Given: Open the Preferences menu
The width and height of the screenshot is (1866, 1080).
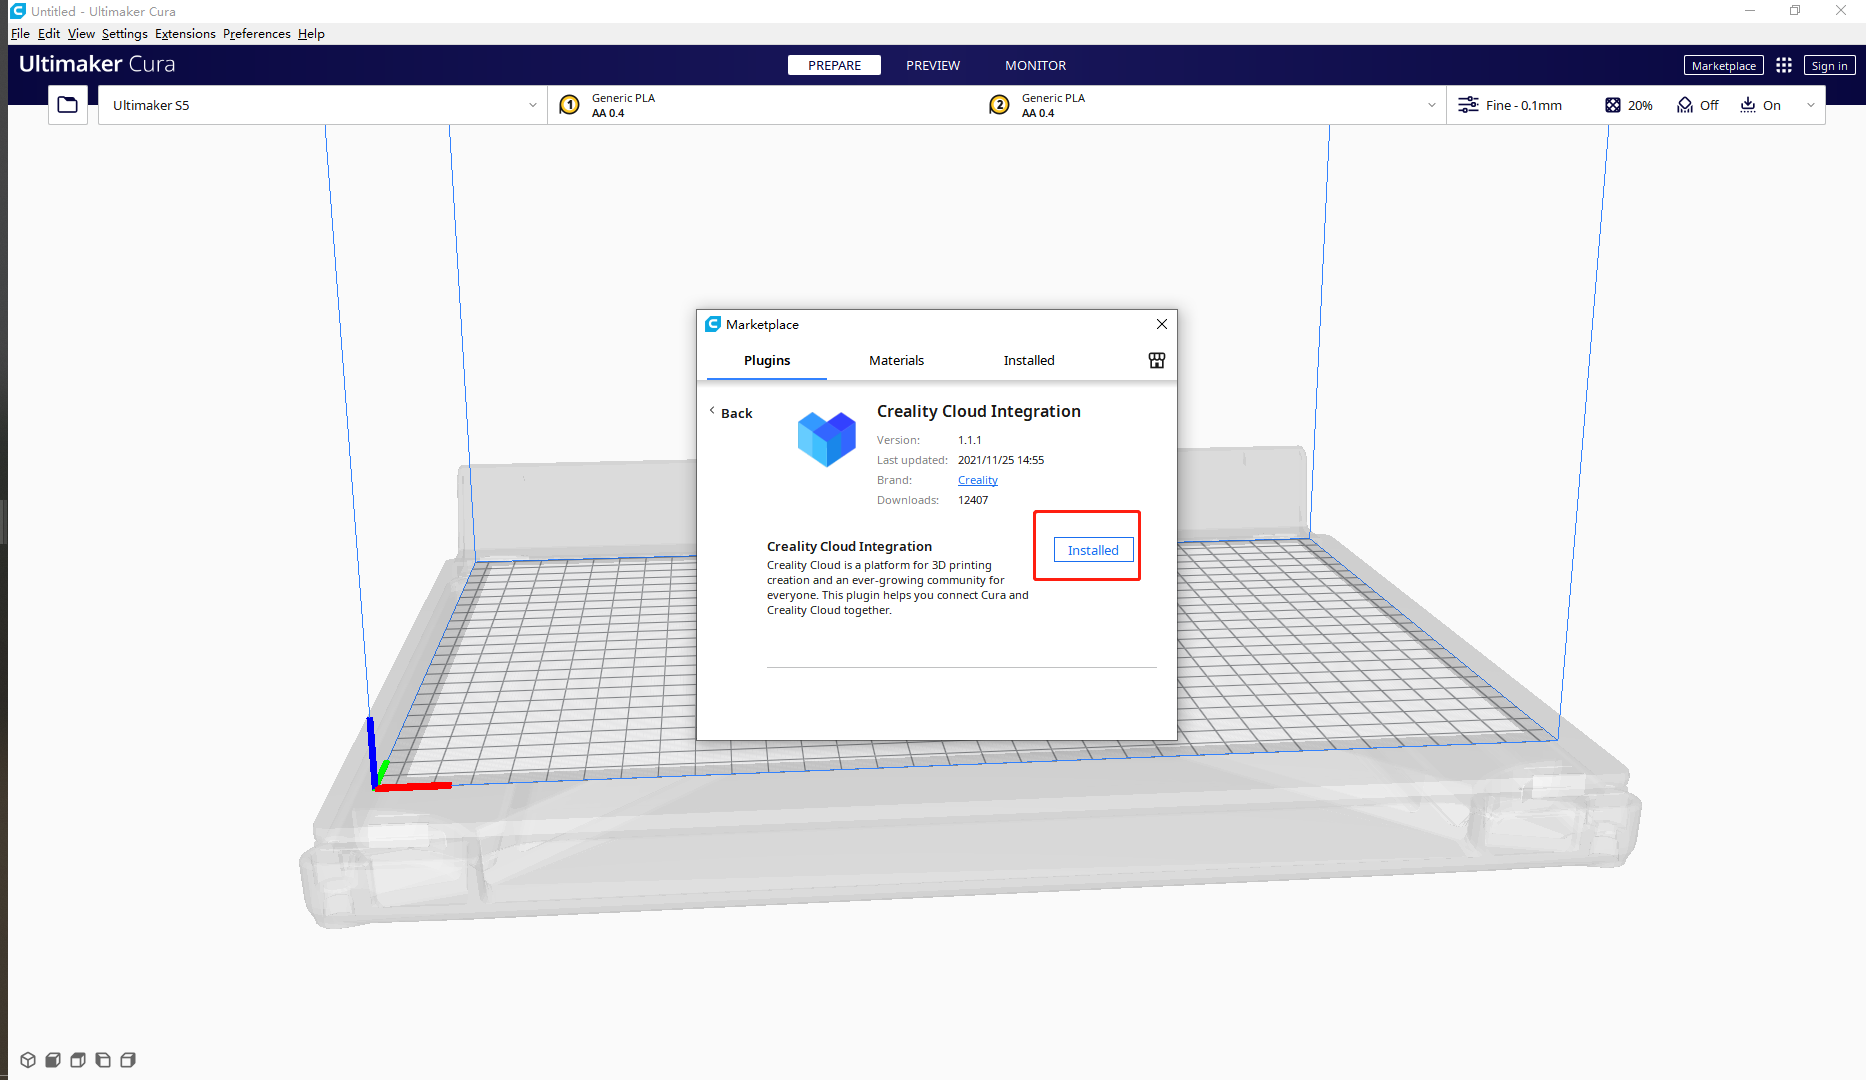Looking at the screenshot, I should [257, 34].
